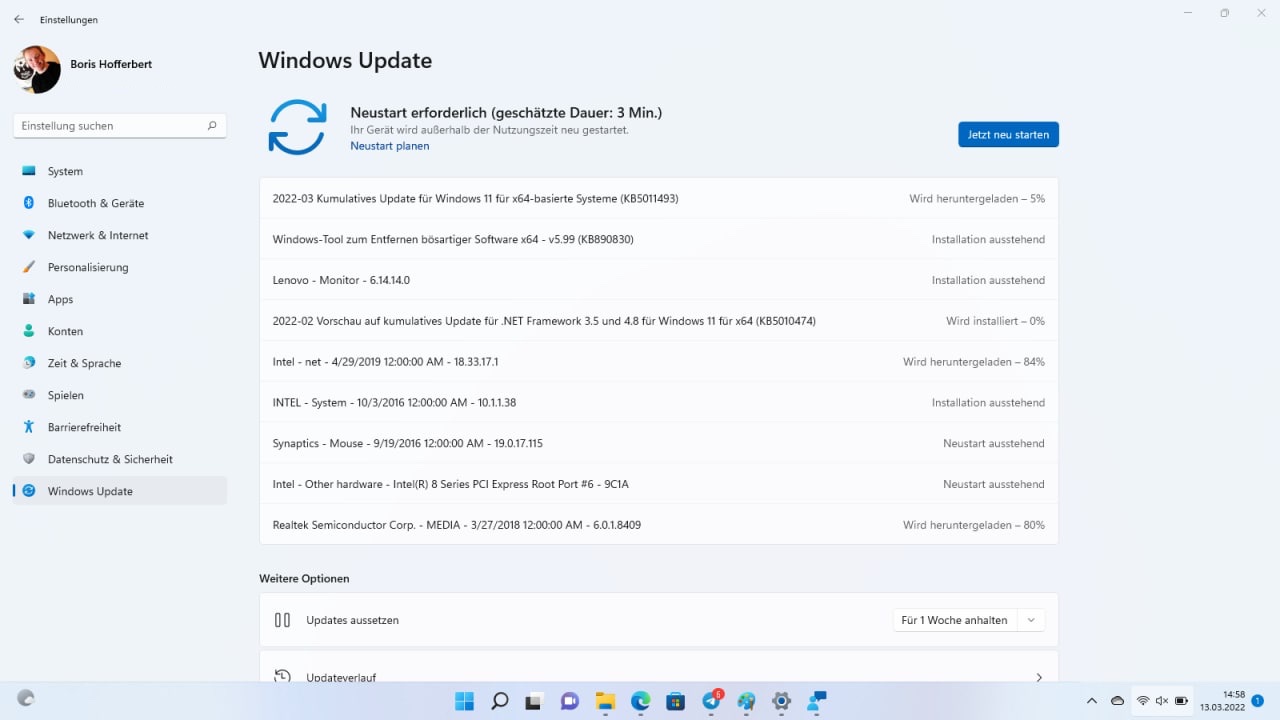
Task: Select the Spielen category
Action: (65, 395)
